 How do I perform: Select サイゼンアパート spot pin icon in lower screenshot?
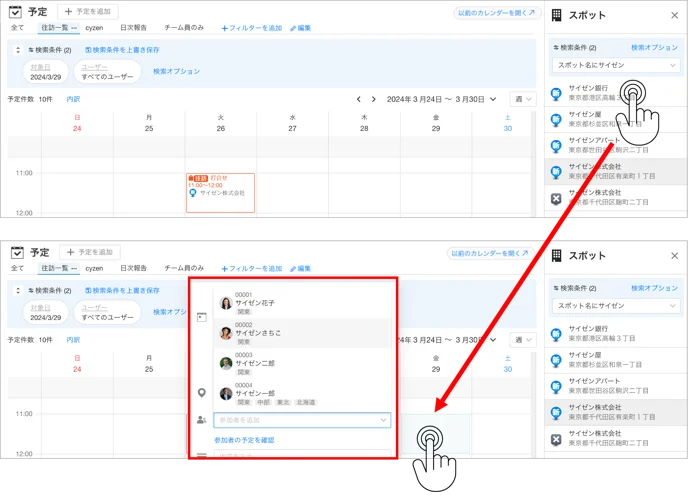(556, 386)
